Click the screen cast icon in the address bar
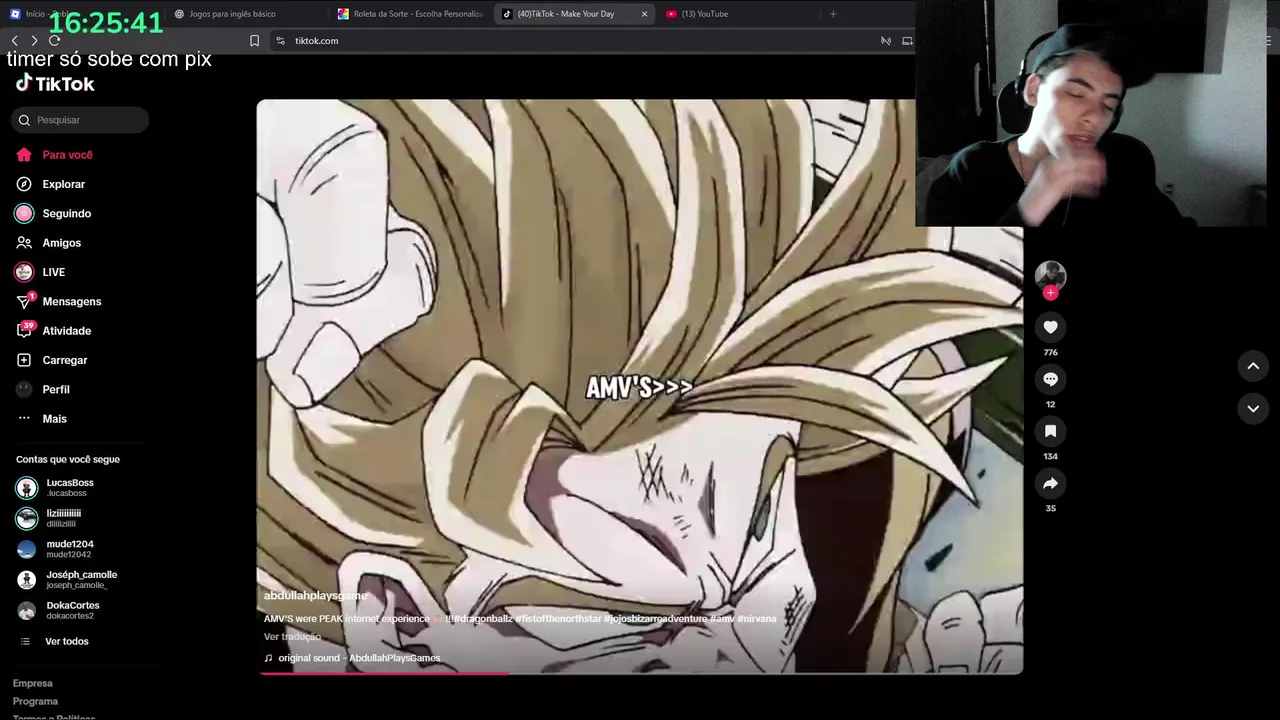 (907, 41)
